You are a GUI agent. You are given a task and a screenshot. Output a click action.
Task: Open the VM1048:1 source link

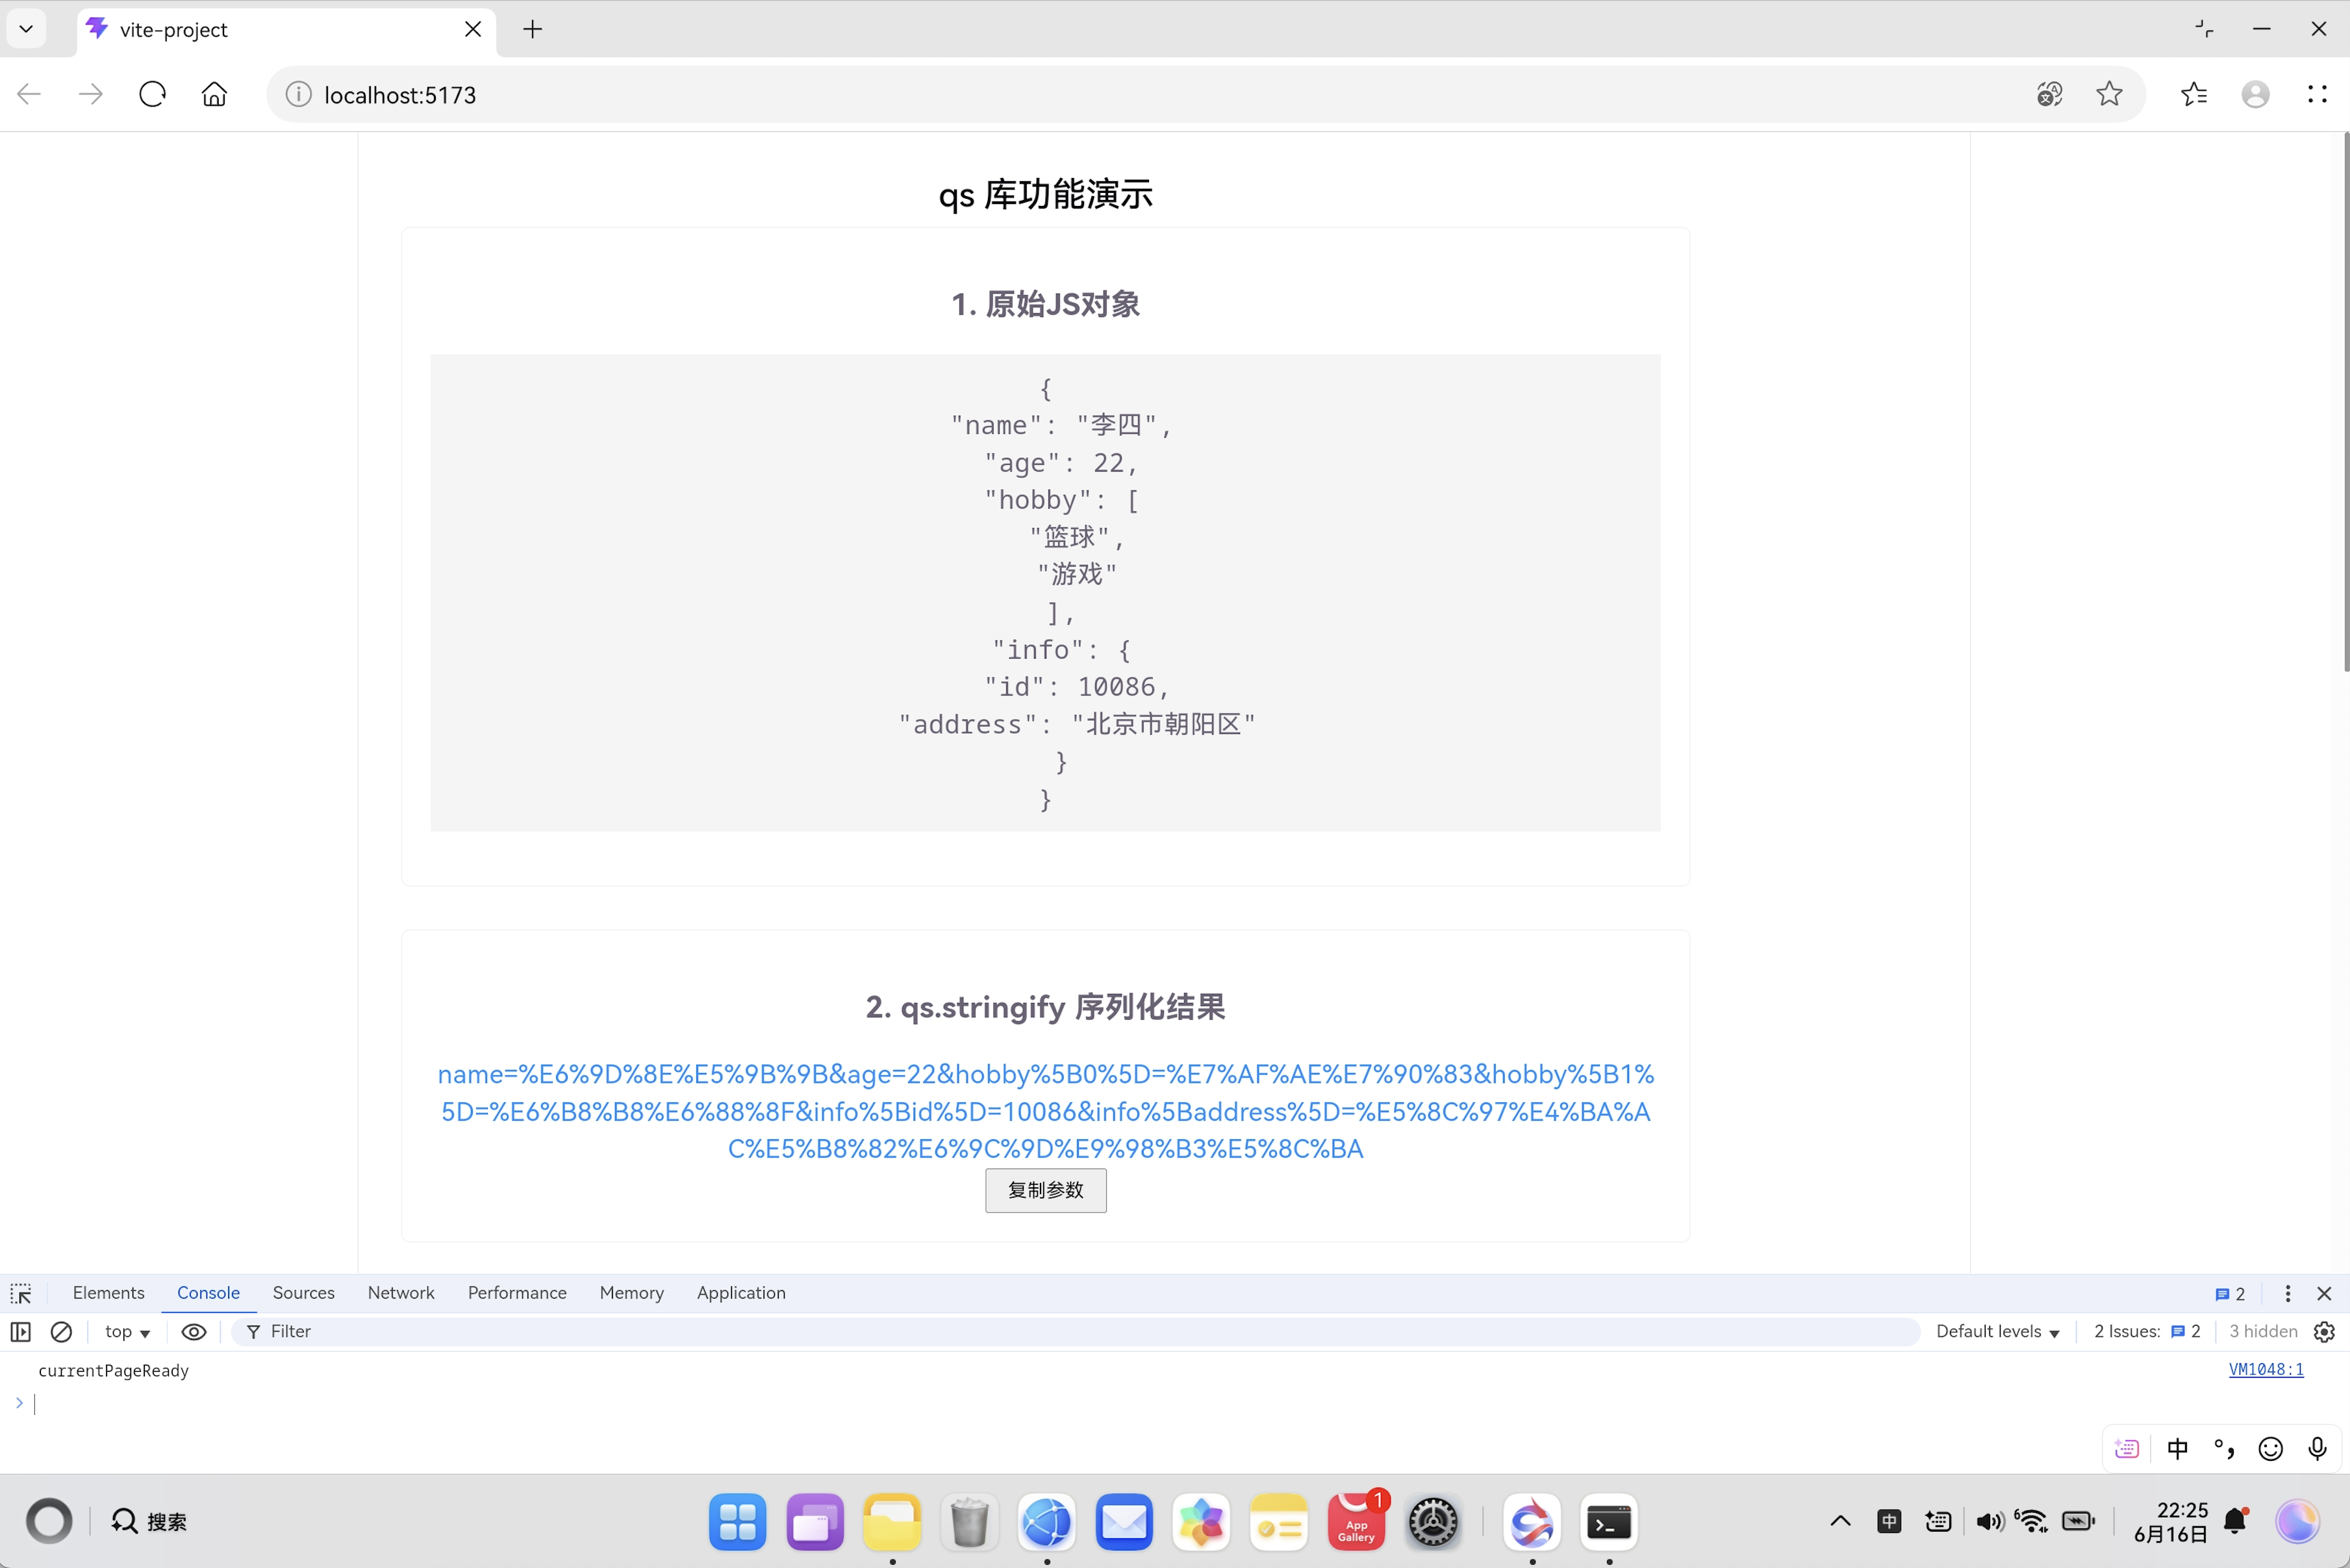pos(2266,1370)
